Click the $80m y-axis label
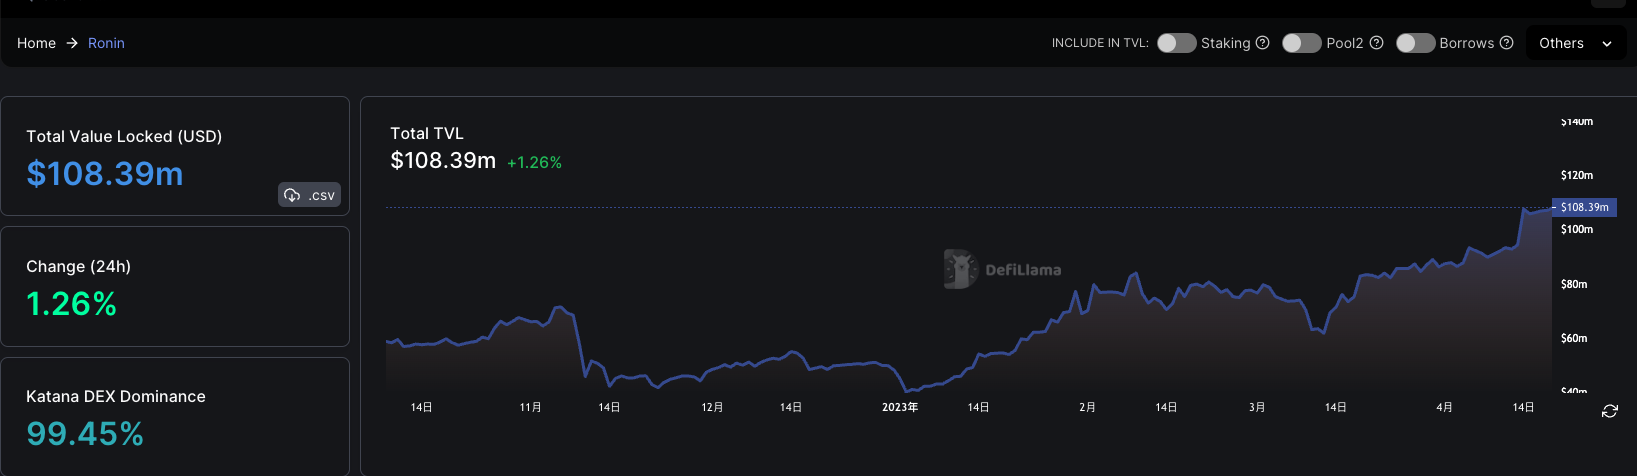Screen dimensions: 1637x476 tap(1574, 284)
